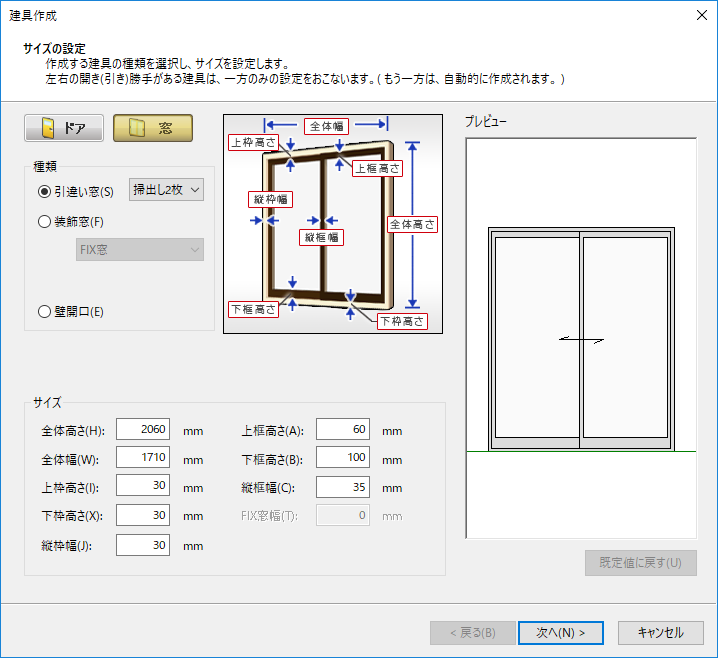718x658 pixels.
Task: Select the 窓 (window) type button
Action: [152, 128]
